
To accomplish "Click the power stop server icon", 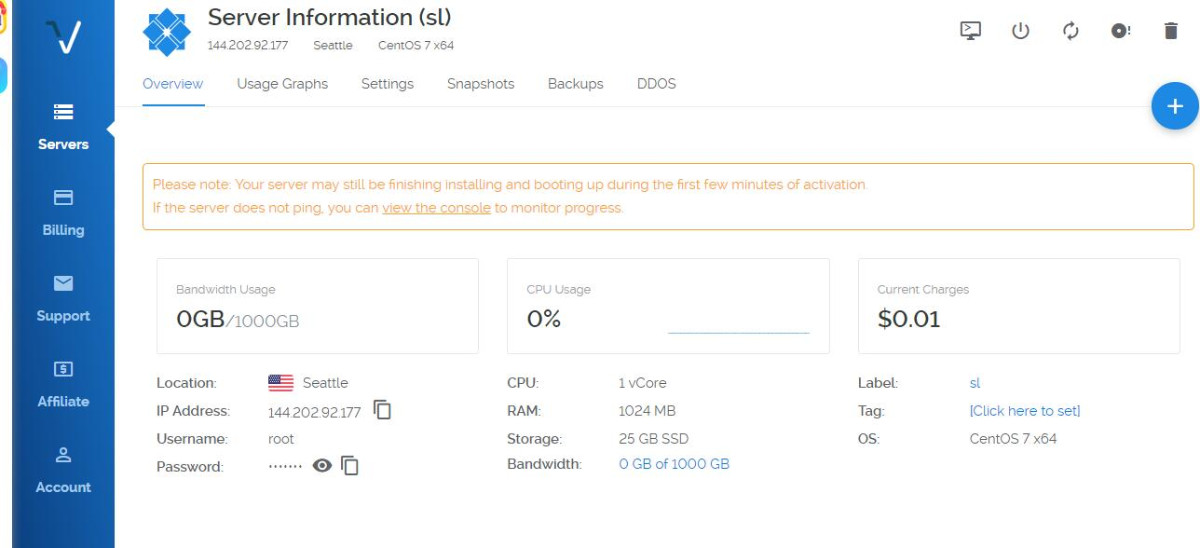I will point(1020,31).
